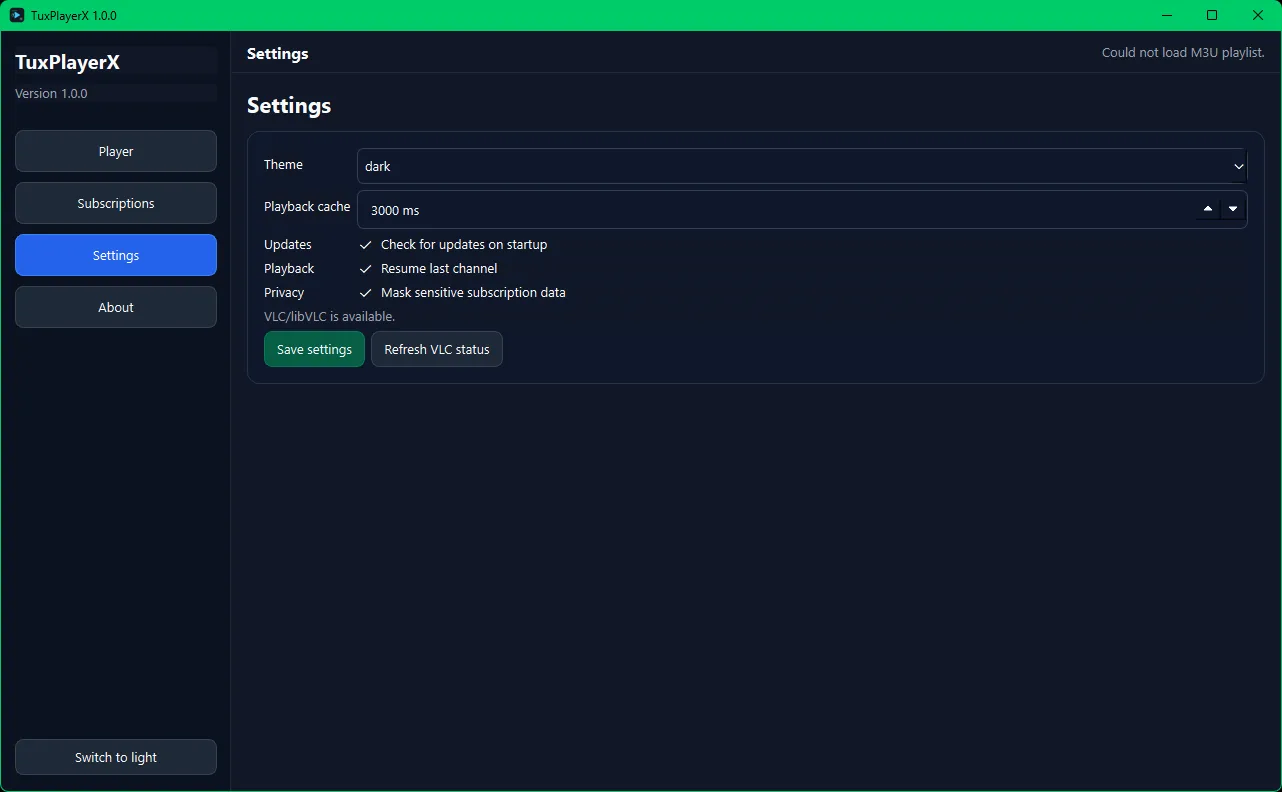The width and height of the screenshot is (1282, 792).
Task: Click the TuxPlayerX app icon in title bar
Action: 17,15
